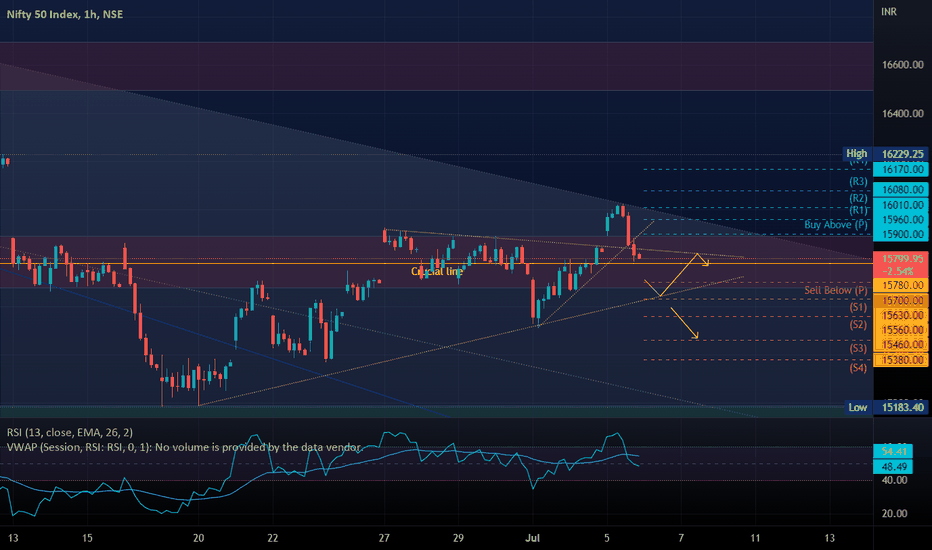Click the 16170.00 resistance price tag
Viewport: 932px width, 550px height.
(x=902, y=169)
